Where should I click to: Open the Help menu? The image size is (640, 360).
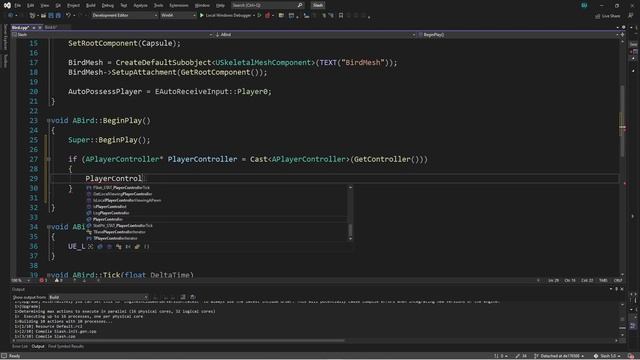click(220, 5)
